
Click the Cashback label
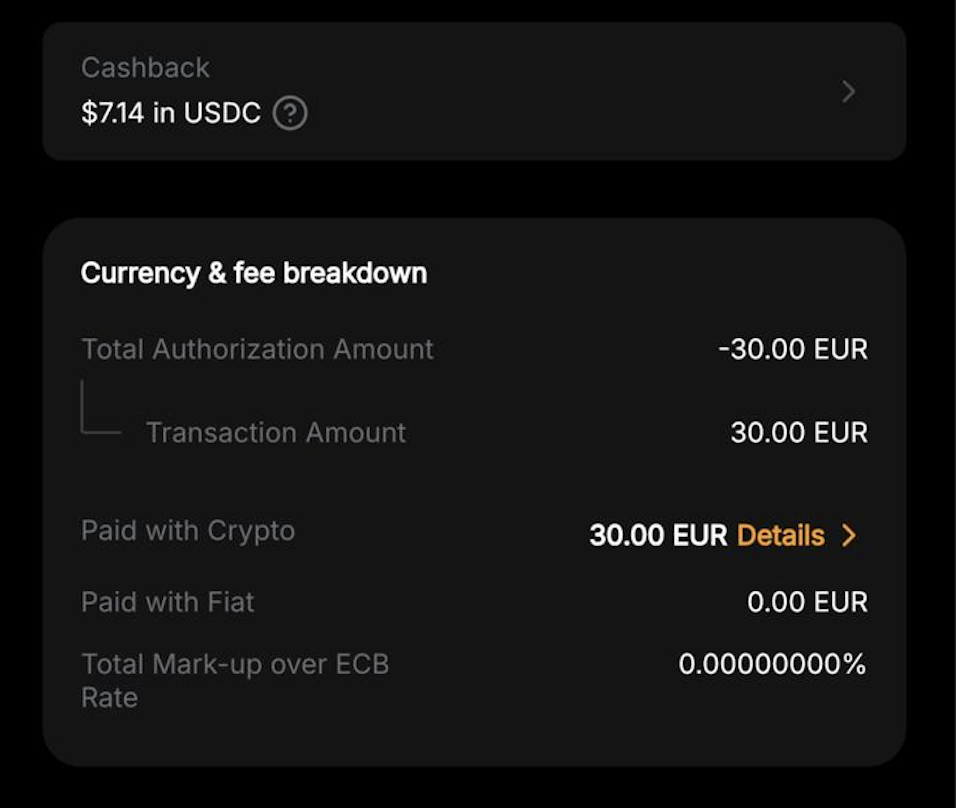[145, 67]
